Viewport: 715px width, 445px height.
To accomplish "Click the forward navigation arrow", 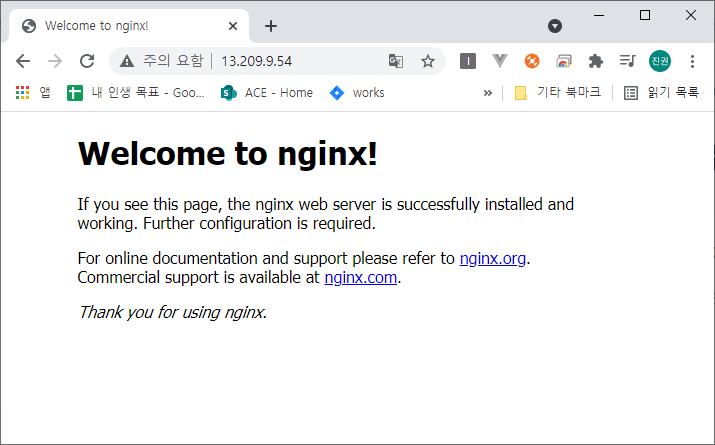I will (55, 61).
